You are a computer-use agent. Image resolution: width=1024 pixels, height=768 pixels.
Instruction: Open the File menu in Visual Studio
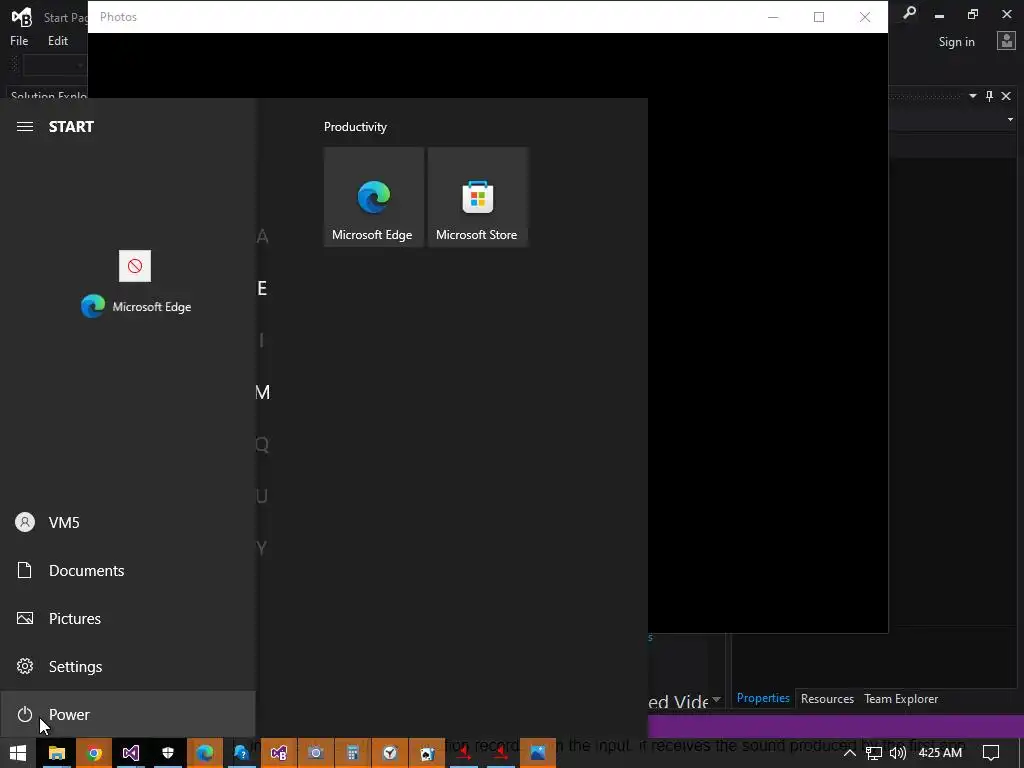click(19, 40)
